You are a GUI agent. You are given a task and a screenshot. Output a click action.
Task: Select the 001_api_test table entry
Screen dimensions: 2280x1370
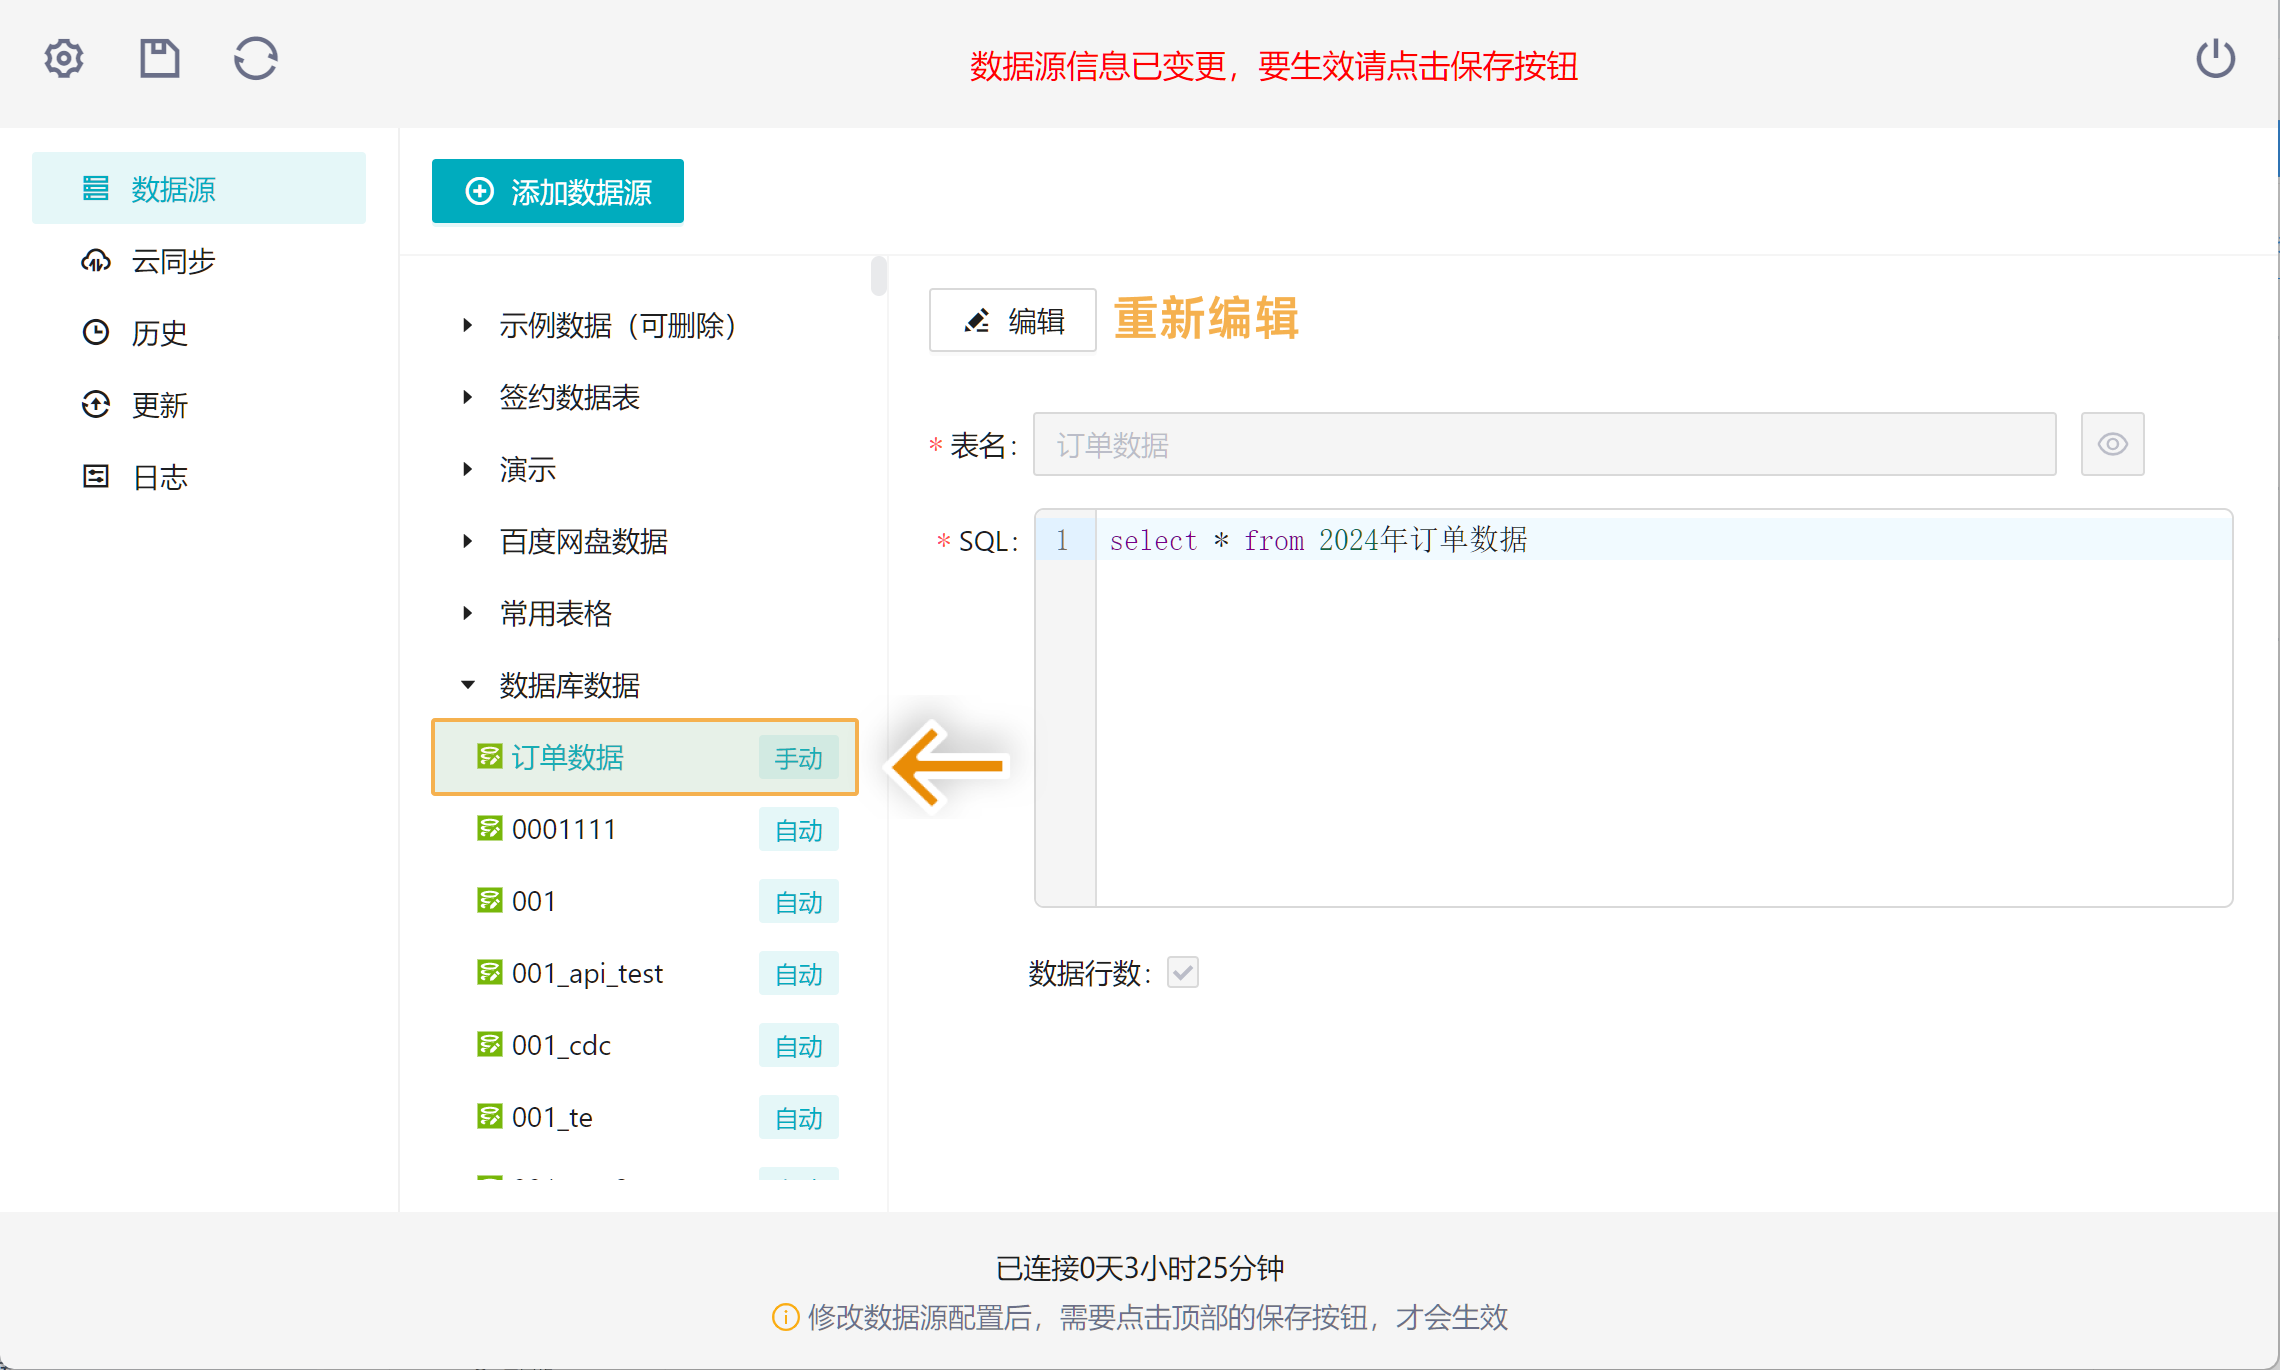pyautogui.click(x=645, y=973)
